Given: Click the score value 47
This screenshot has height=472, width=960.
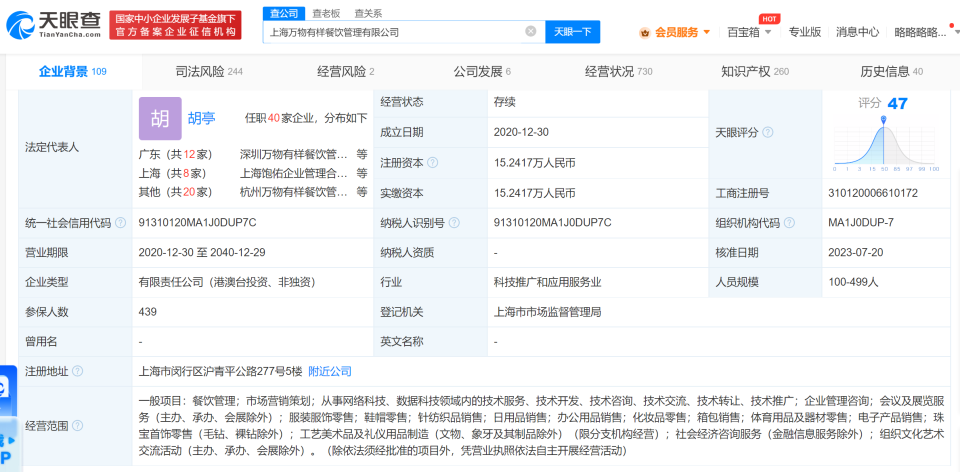Looking at the screenshot, I should pos(898,103).
